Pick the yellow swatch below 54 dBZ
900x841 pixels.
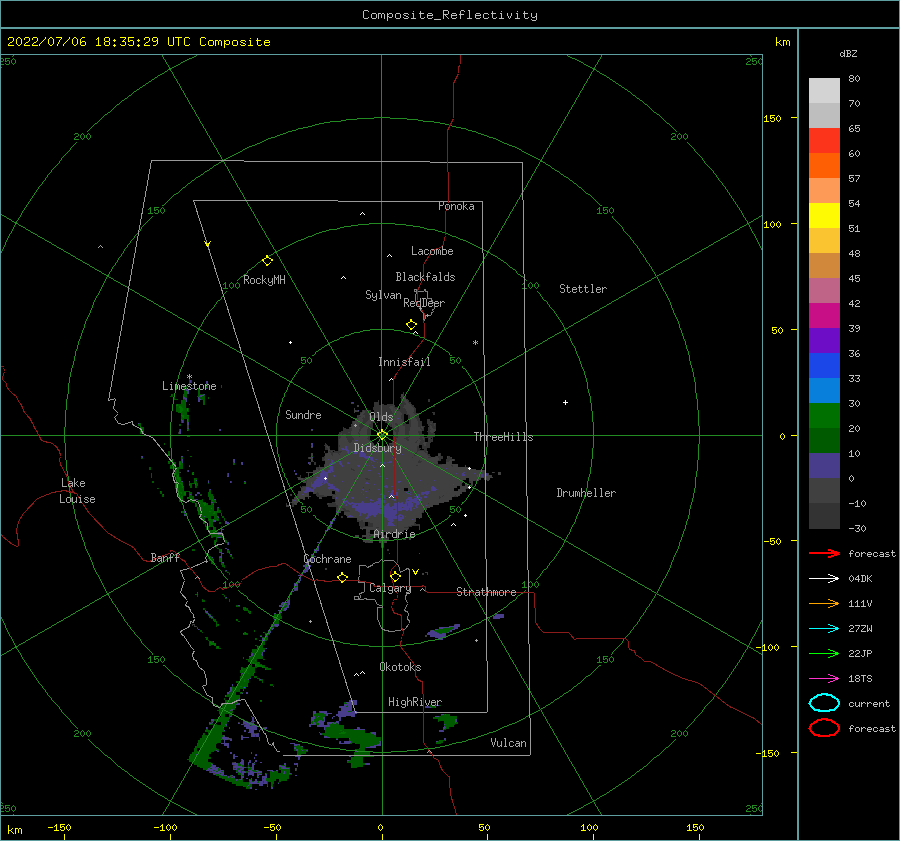pos(824,216)
